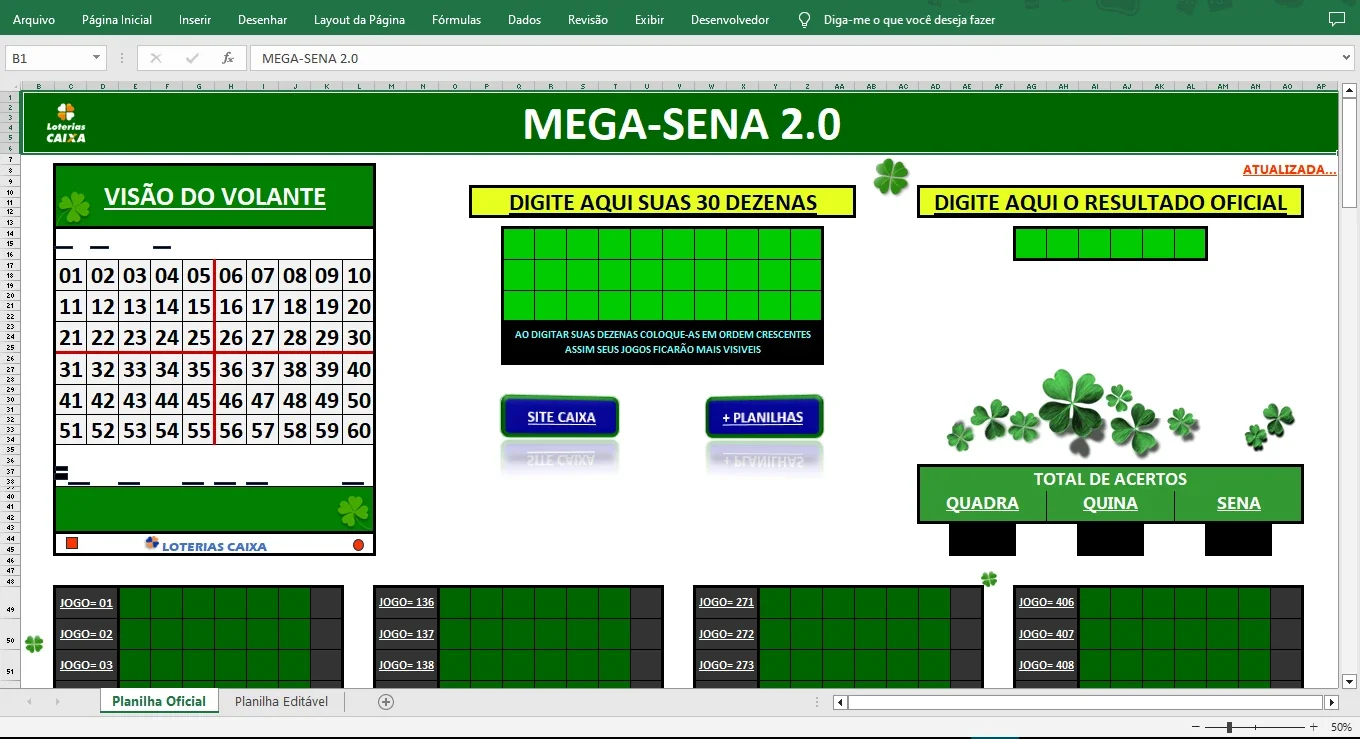The width and height of the screenshot is (1360, 739).
Task: Click previous sheet navigation arrow
Action: (x=29, y=702)
